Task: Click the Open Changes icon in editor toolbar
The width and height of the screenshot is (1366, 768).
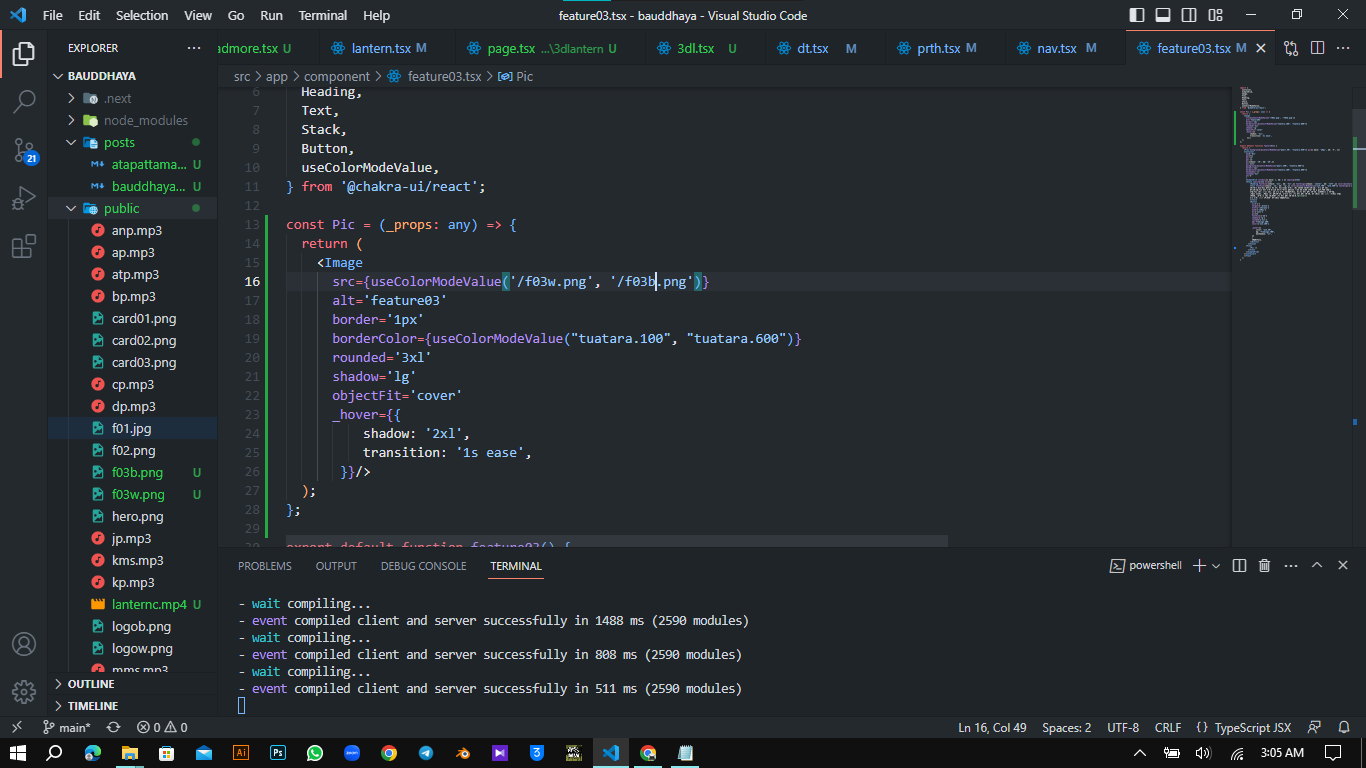Action: 1291,48
